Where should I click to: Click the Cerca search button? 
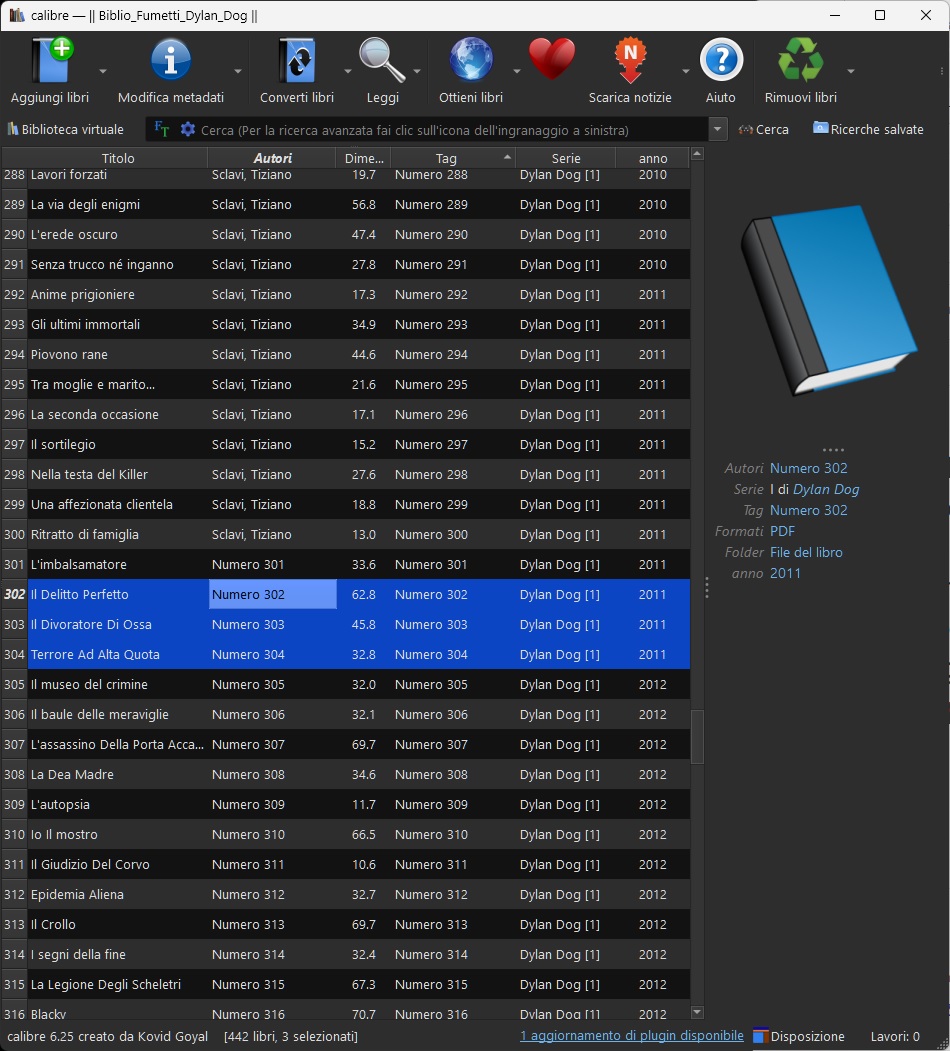tap(764, 129)
